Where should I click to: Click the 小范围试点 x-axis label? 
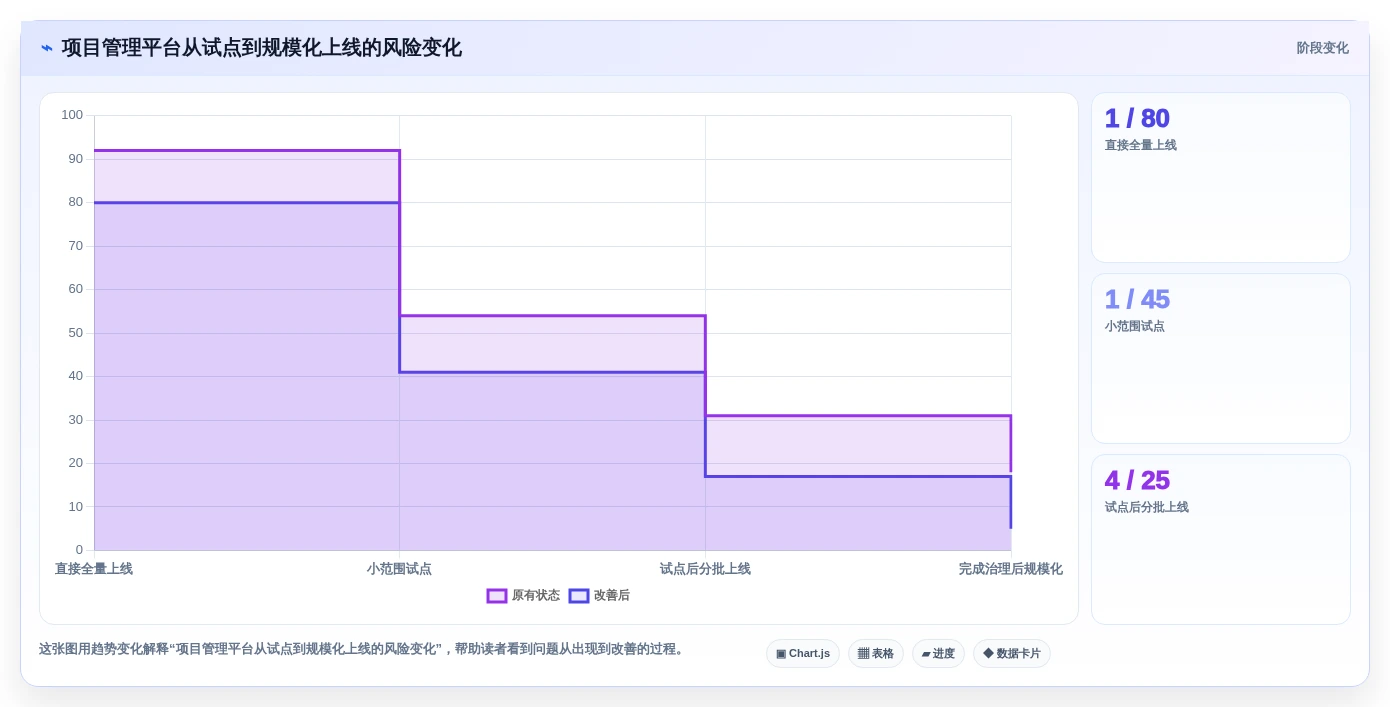(399, 569)
